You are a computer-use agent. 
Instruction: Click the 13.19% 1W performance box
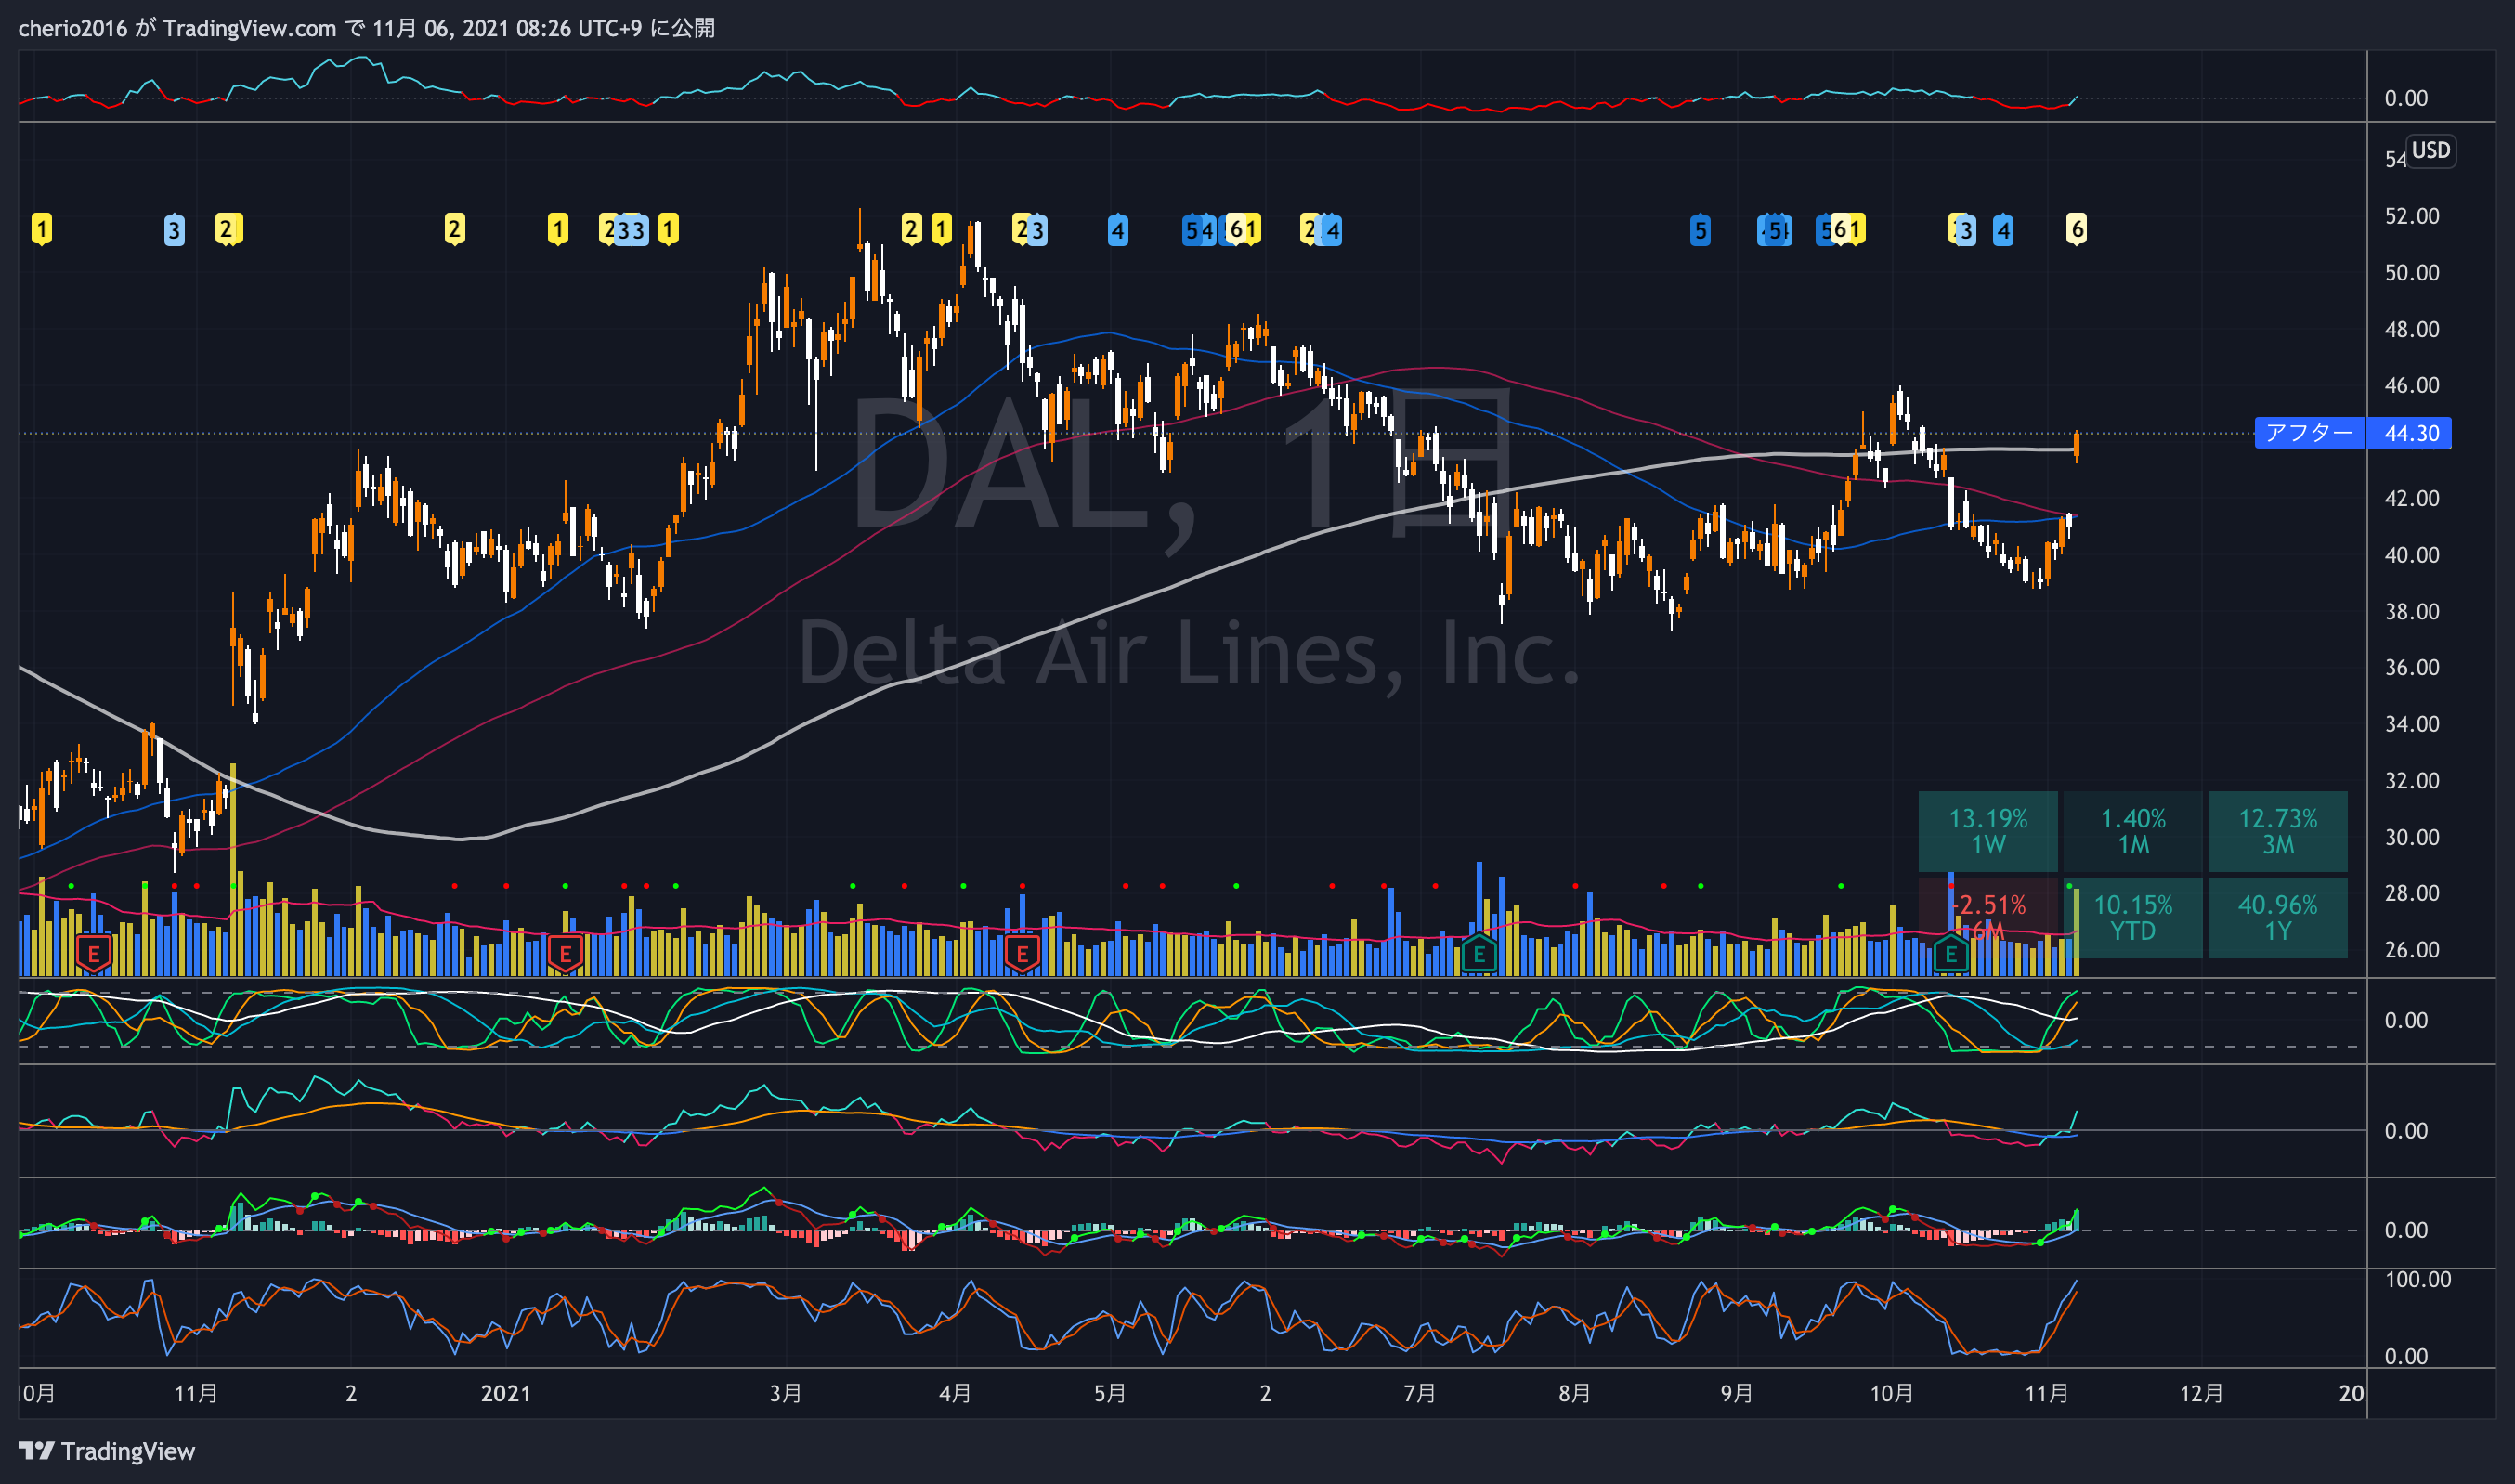tap(1988, 831)
